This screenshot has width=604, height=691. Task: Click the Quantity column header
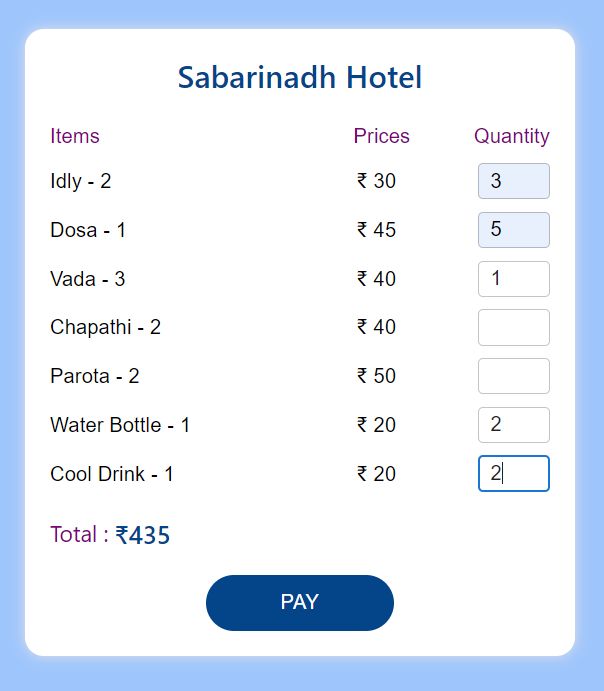(x=512, y=136)
